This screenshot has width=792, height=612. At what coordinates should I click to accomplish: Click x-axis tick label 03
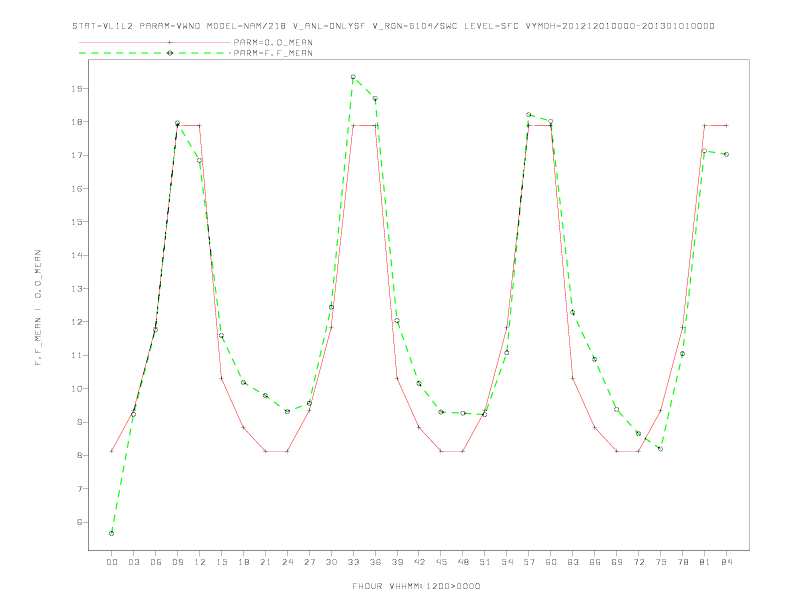133,562
